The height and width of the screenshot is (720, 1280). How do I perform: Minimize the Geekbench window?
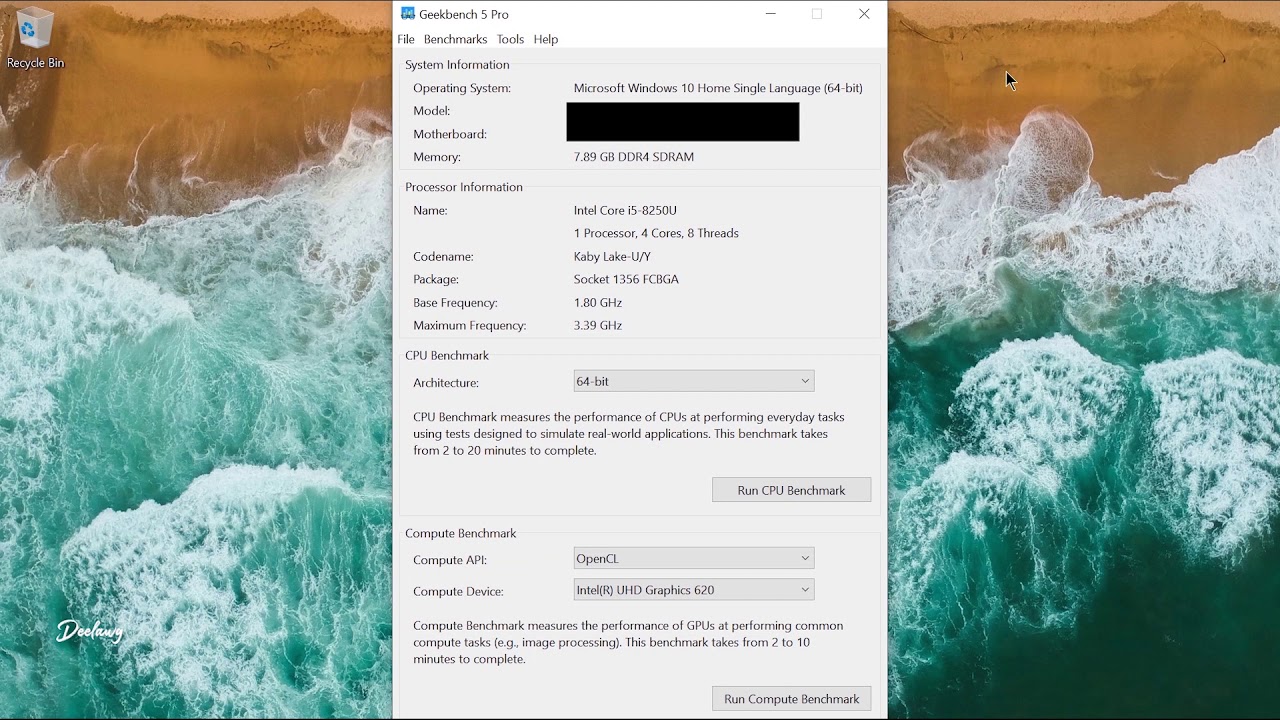[x=770, y=14]
